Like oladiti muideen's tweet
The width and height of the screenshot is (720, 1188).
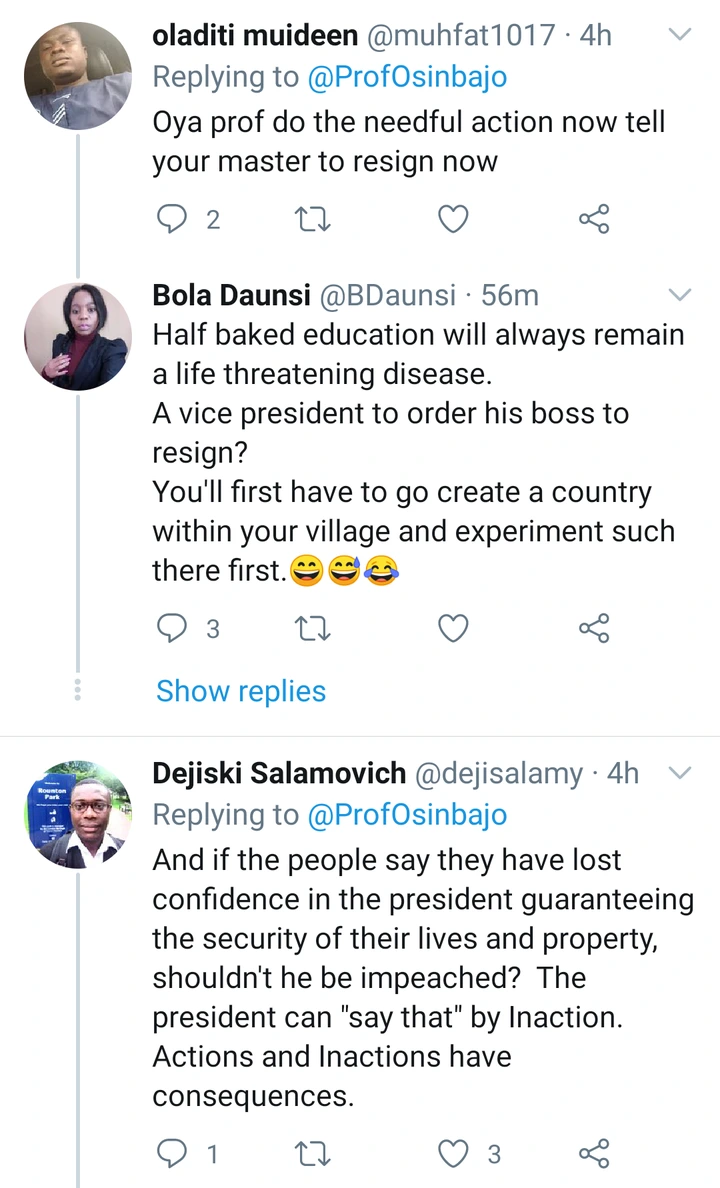point(454,219)
